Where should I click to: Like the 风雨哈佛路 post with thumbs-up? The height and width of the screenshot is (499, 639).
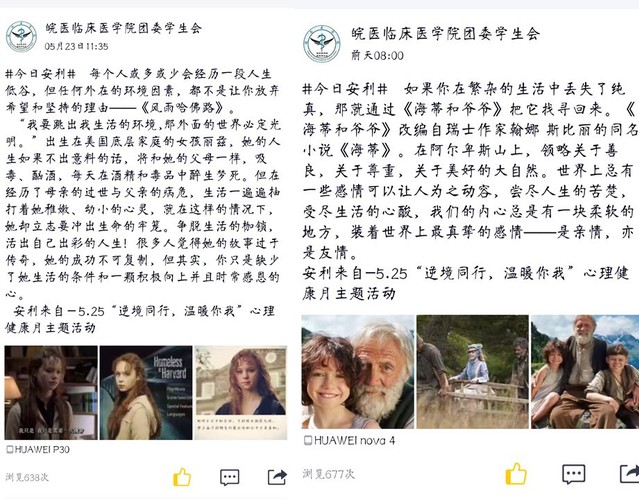point(182,477)
